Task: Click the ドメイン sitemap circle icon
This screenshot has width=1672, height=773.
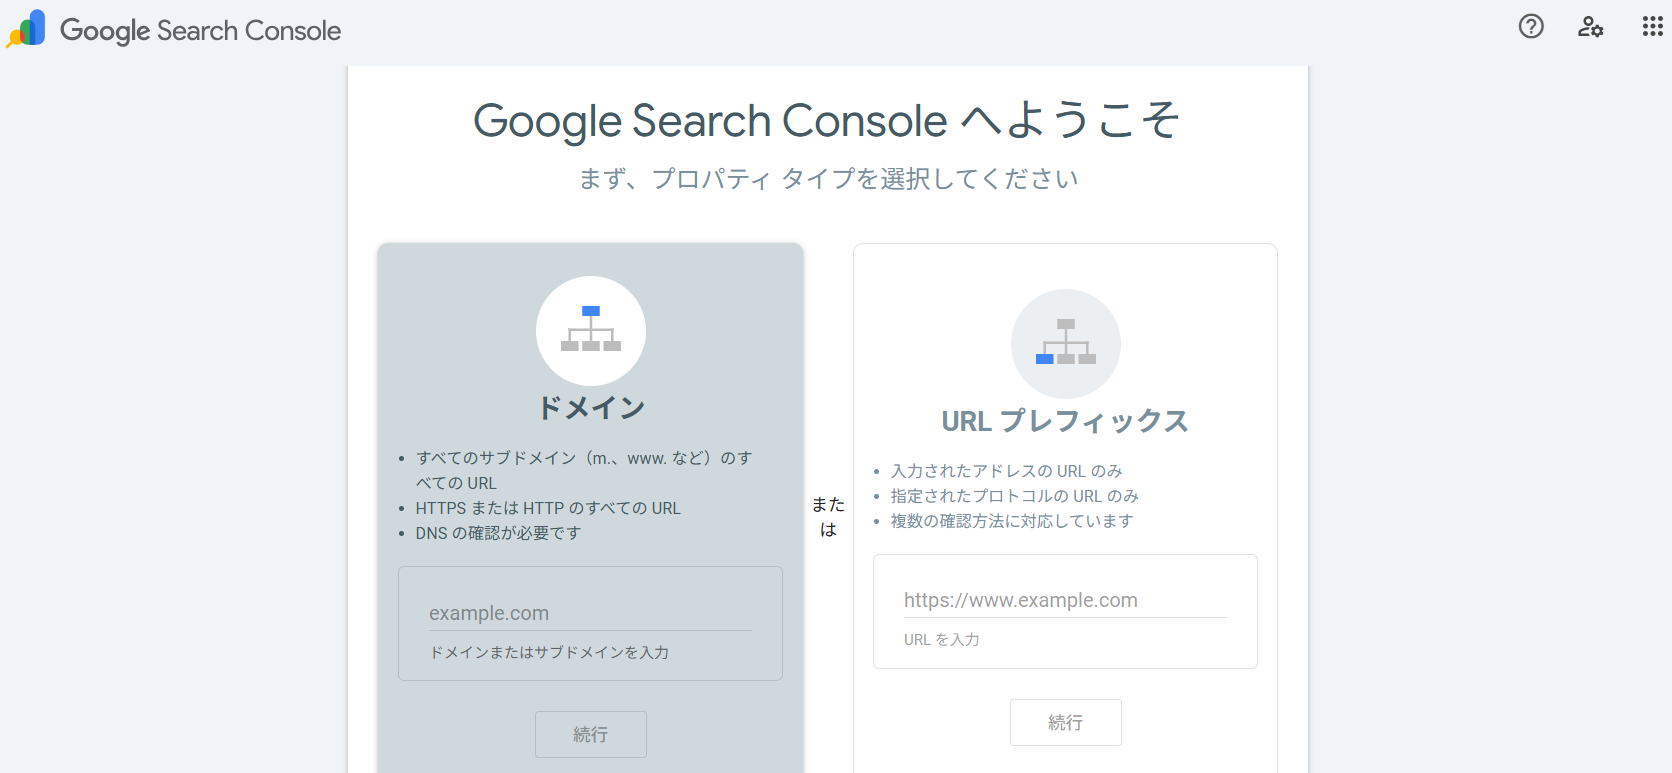Action: (x=590, y=331)
